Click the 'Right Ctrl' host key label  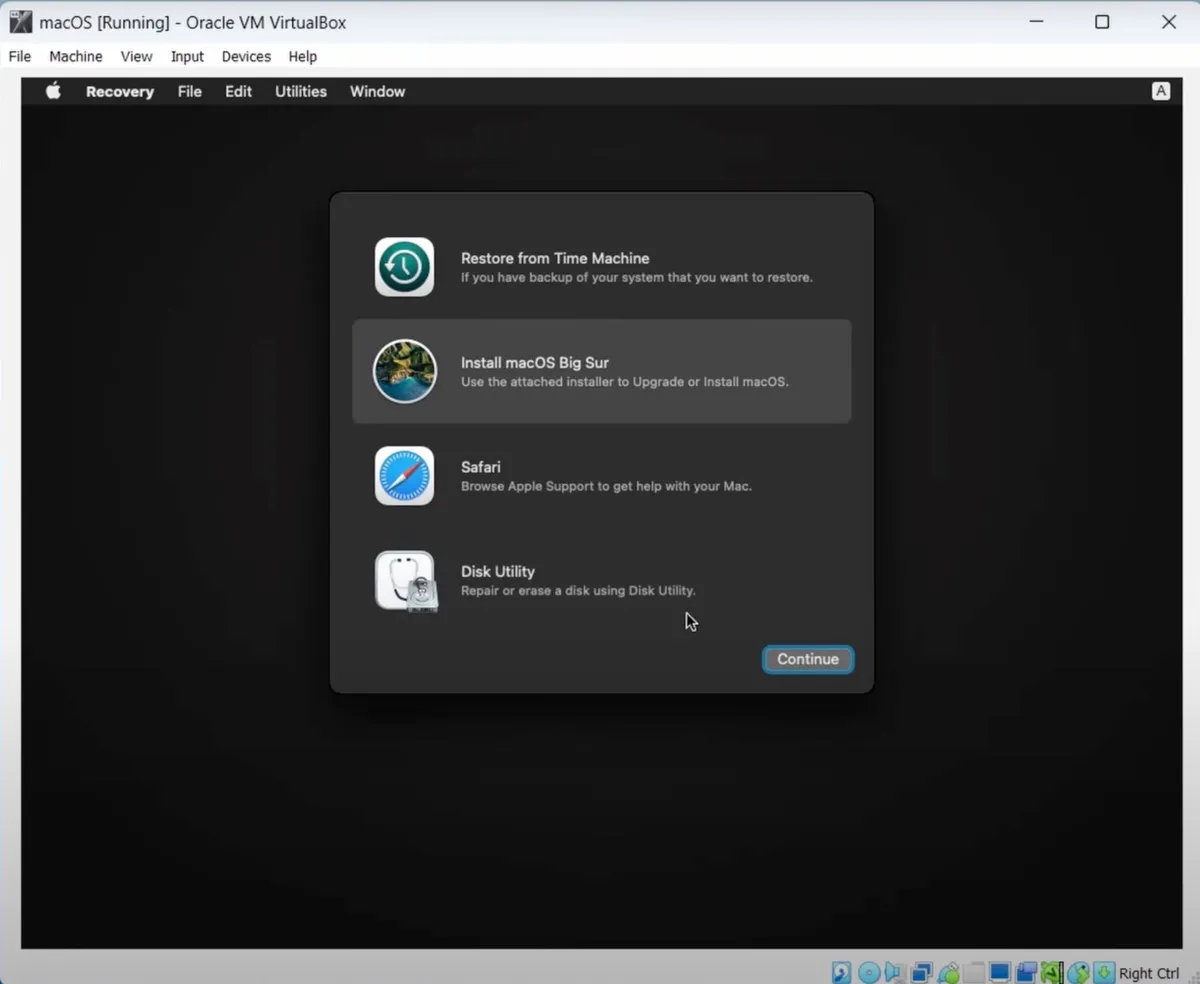1149,973
